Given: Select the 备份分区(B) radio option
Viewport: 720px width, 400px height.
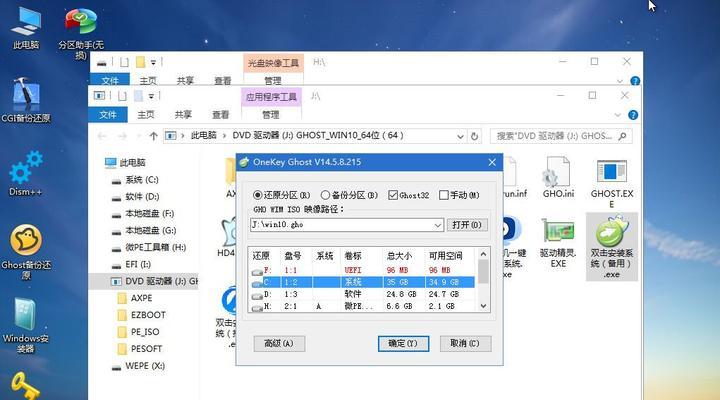Looking at the screenshot, I should (349, 195).
